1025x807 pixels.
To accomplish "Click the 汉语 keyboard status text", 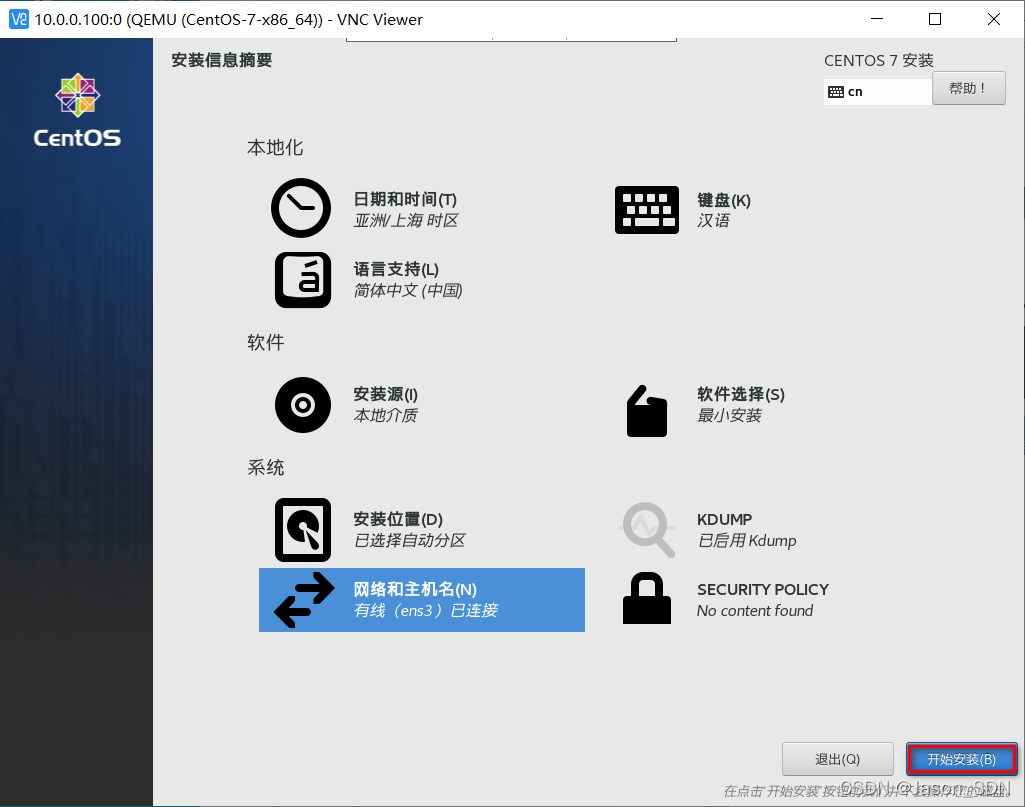I will point(713,220).
